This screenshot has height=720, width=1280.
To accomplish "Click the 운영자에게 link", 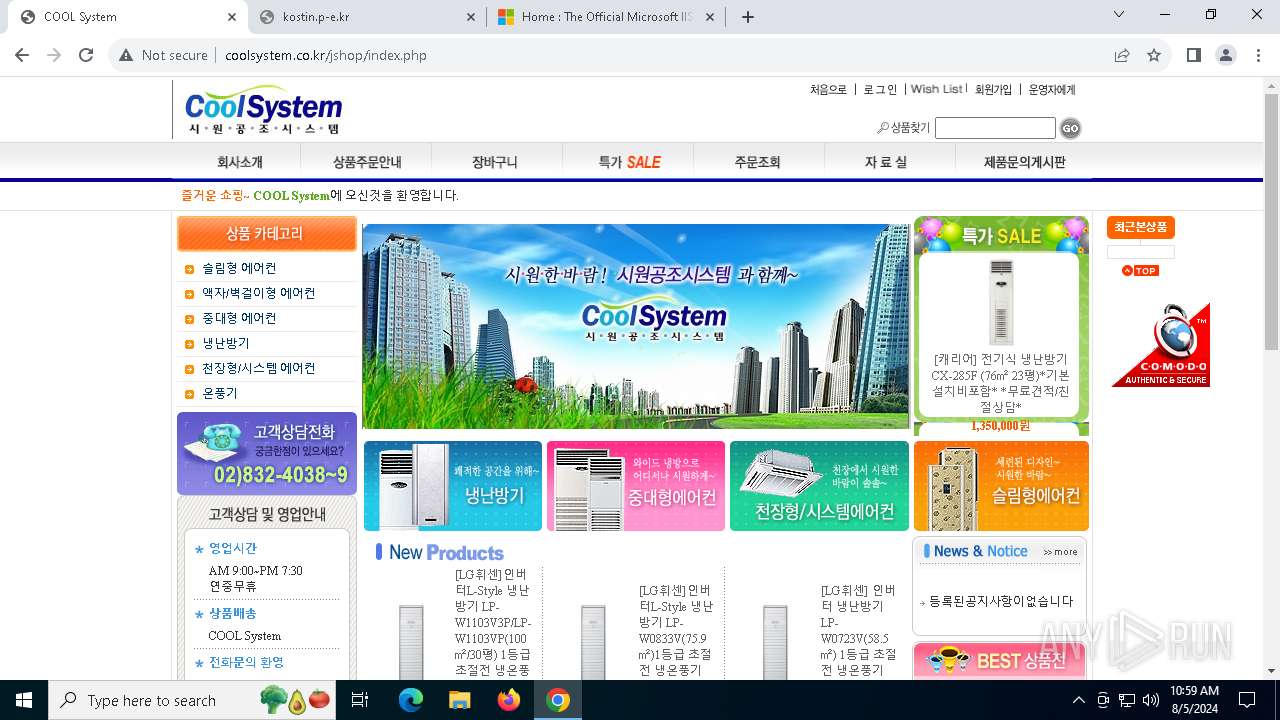I will (1052, 89).
